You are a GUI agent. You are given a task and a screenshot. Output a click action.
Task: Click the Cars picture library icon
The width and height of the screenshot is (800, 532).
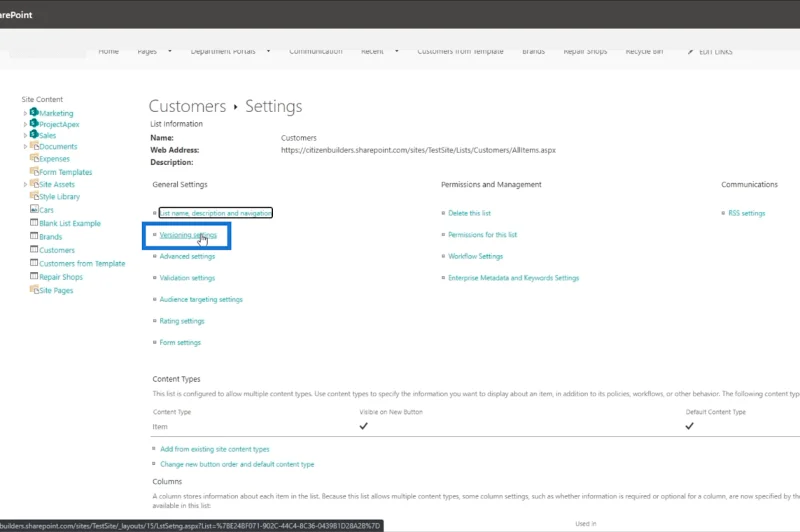(x=34, y=209)
